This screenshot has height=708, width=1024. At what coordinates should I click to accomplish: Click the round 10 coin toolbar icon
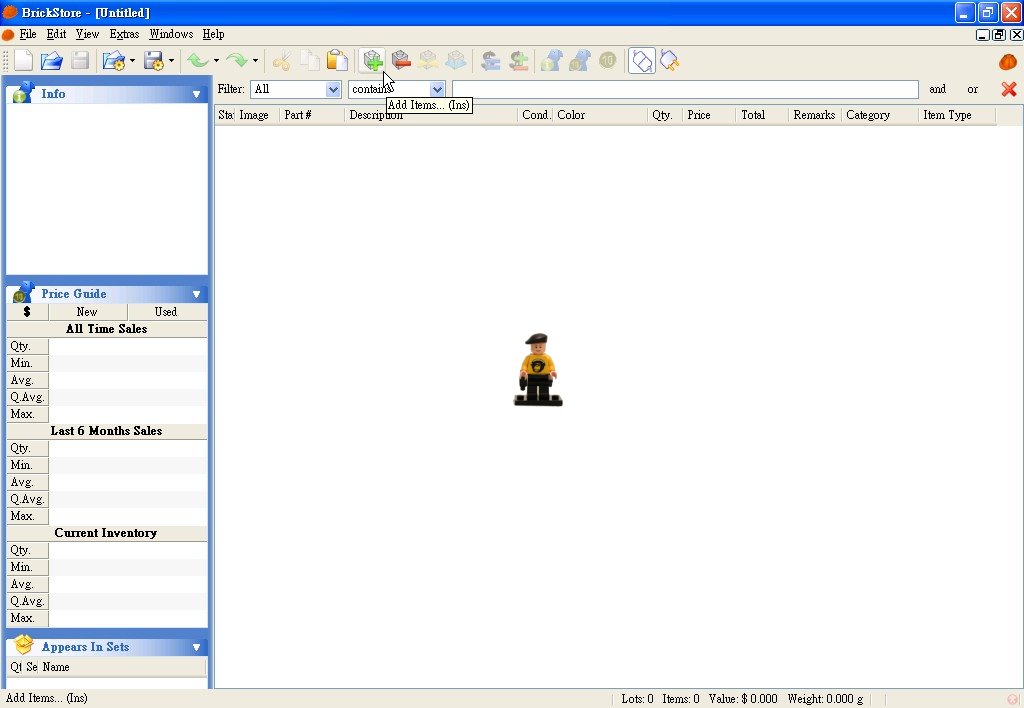[607, 61]
